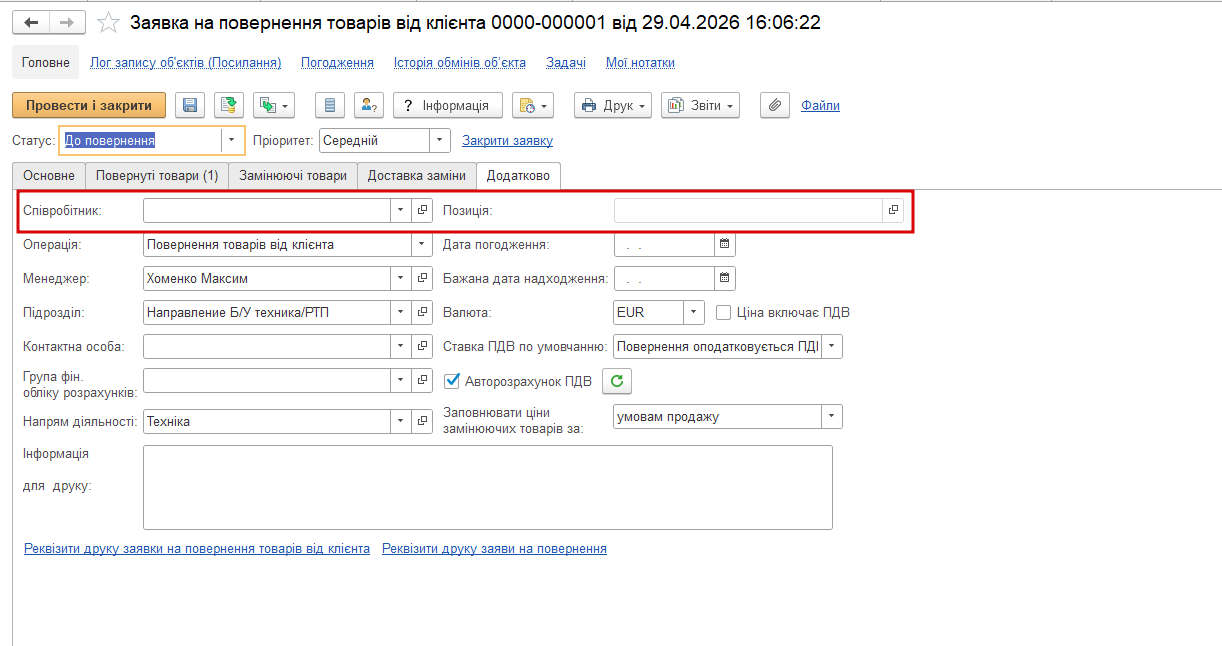Viewport: 1222px width, 646px height.
Task: Click the Інформація button
Action: point(447,105)
